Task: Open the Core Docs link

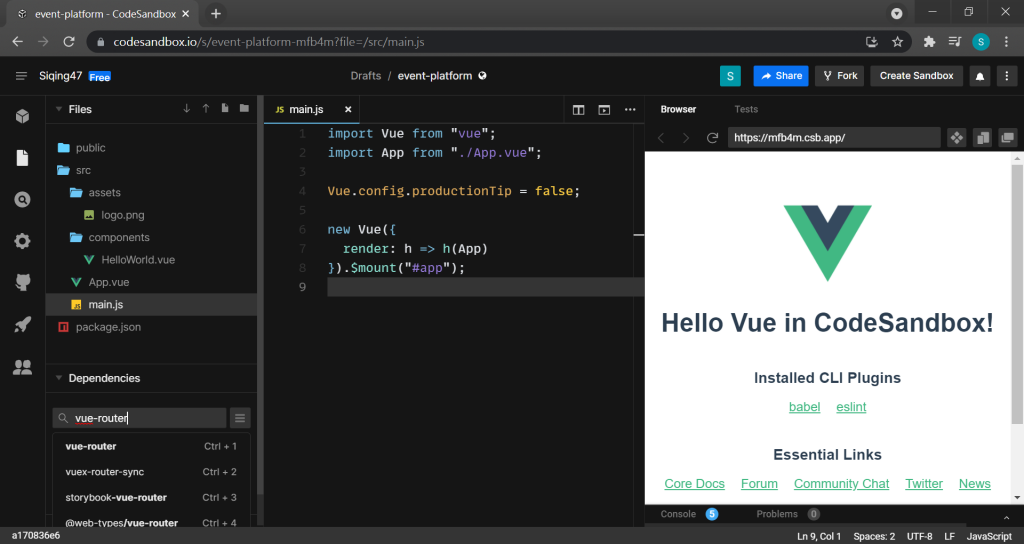Action: (x=694, y=484)
